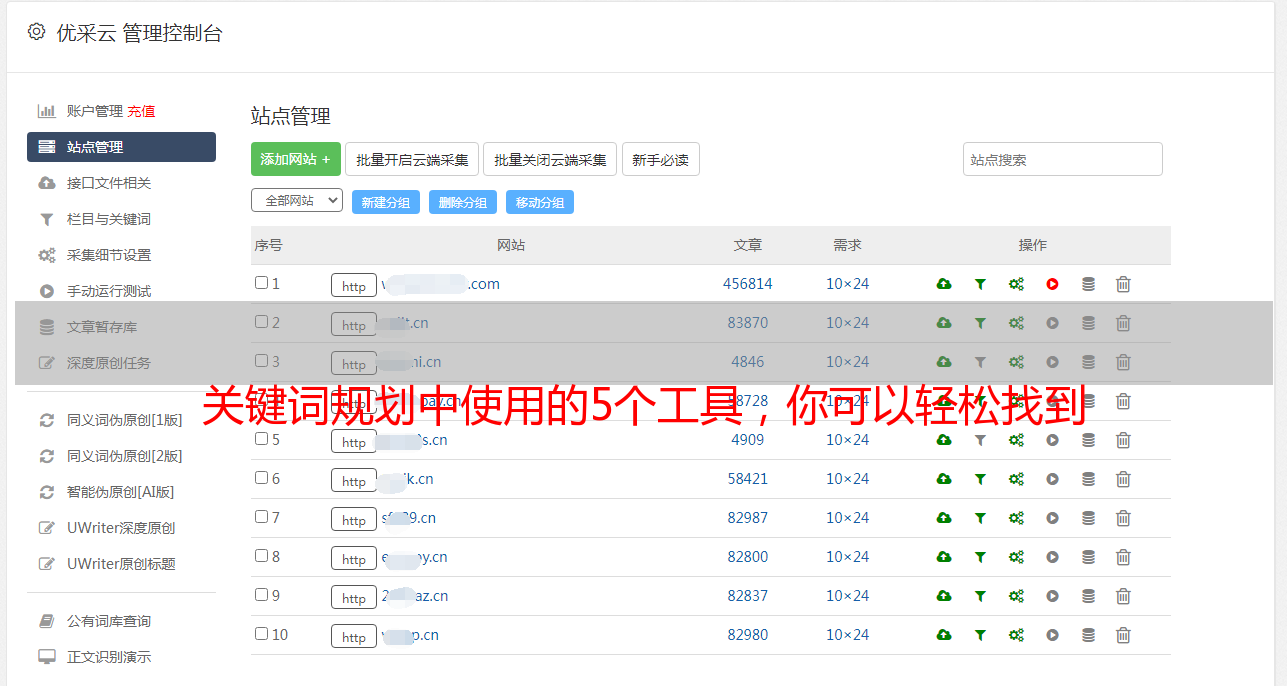Click the gear icon beside 优采云 title
Viewport: 1287px width, 686px height.
pos(37,32)
